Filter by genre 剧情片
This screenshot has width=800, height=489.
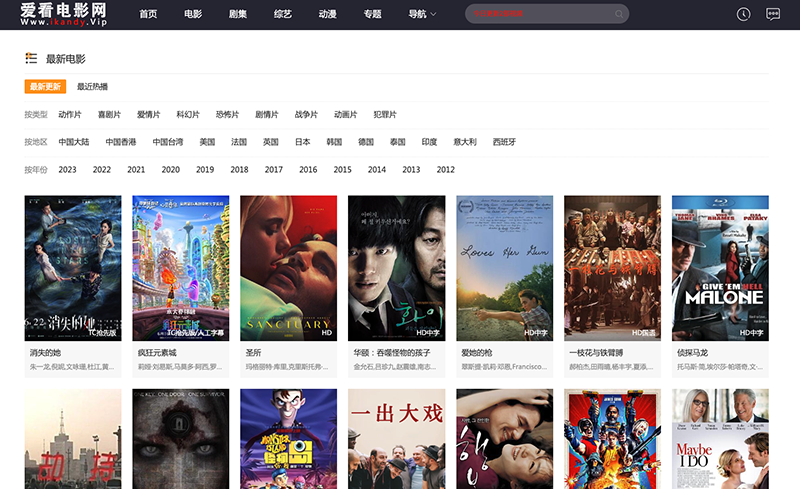coord(267,114)
